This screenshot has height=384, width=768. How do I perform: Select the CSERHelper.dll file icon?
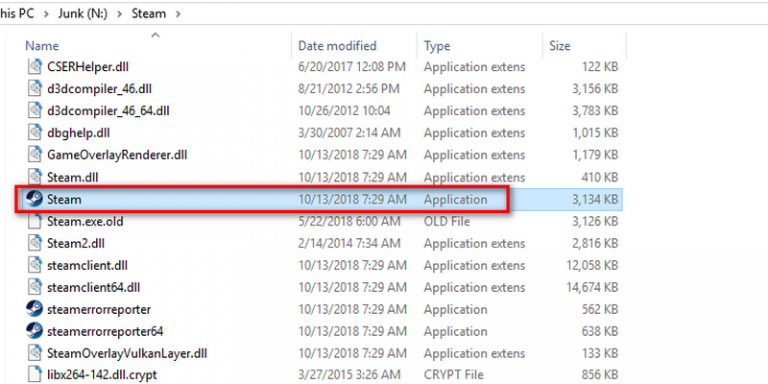point(34,67)
